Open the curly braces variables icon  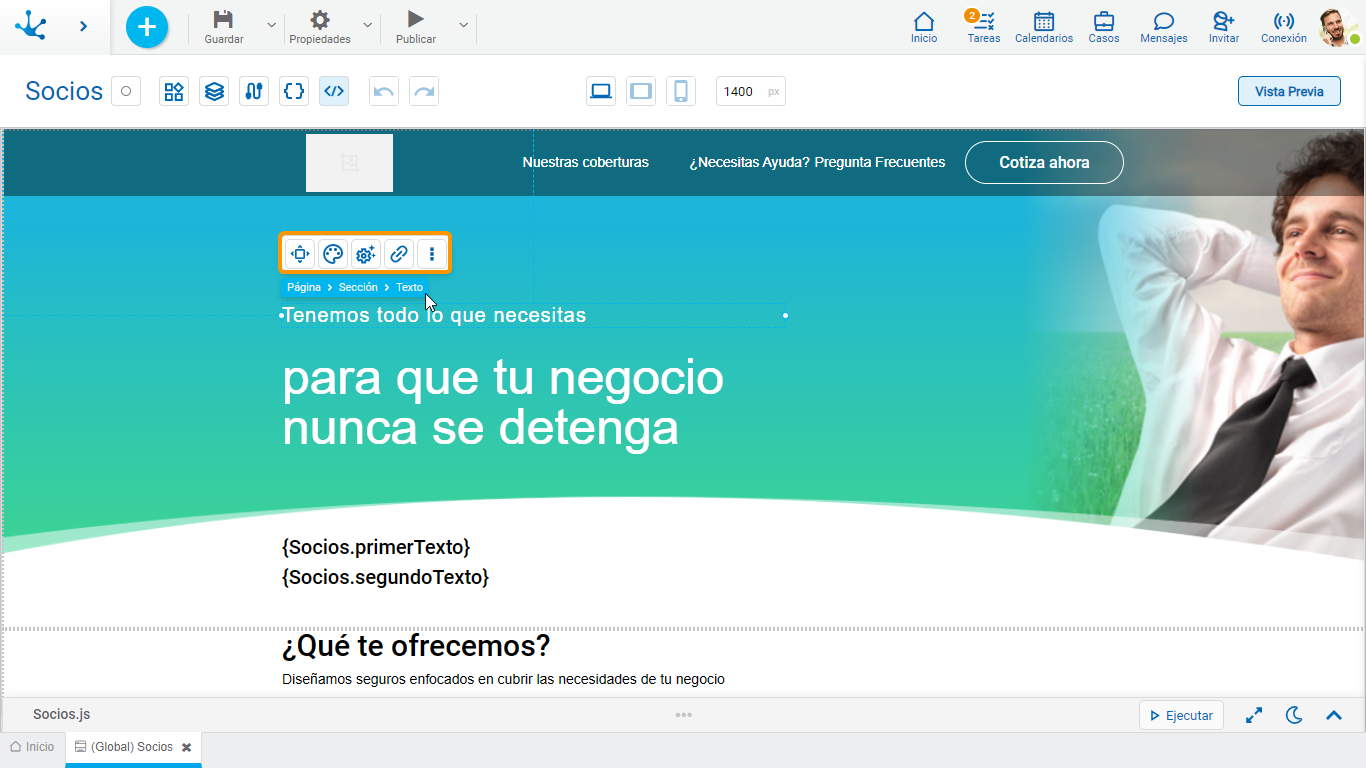(x=294, y=91)
